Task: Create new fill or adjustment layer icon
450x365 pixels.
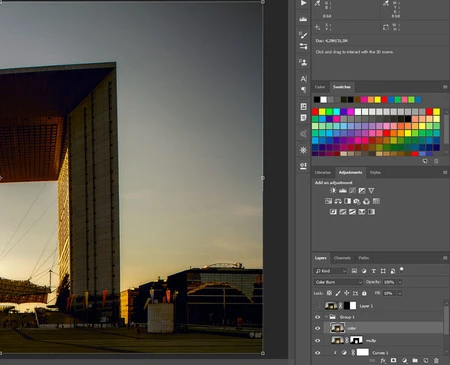Action: pos(404,360)
